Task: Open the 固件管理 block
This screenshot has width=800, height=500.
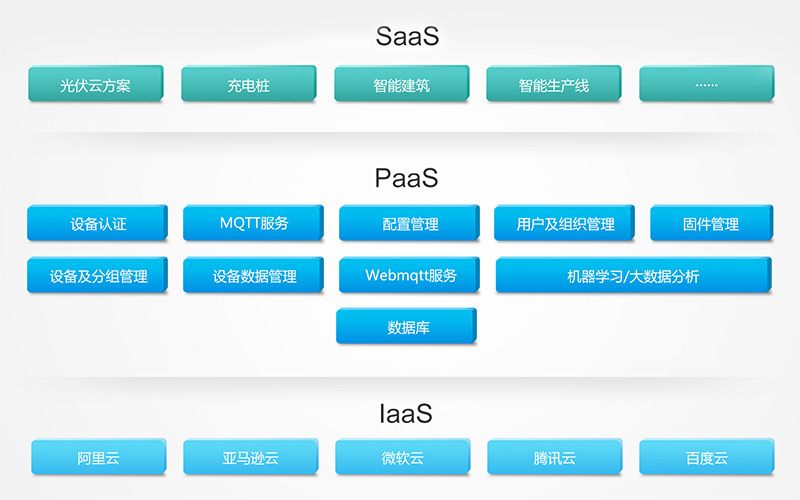Action: click(711, 224)
